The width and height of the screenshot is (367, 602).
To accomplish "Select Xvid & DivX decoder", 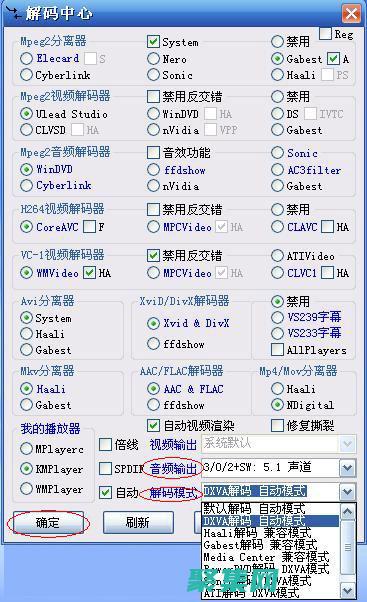I will pos(153,323).
